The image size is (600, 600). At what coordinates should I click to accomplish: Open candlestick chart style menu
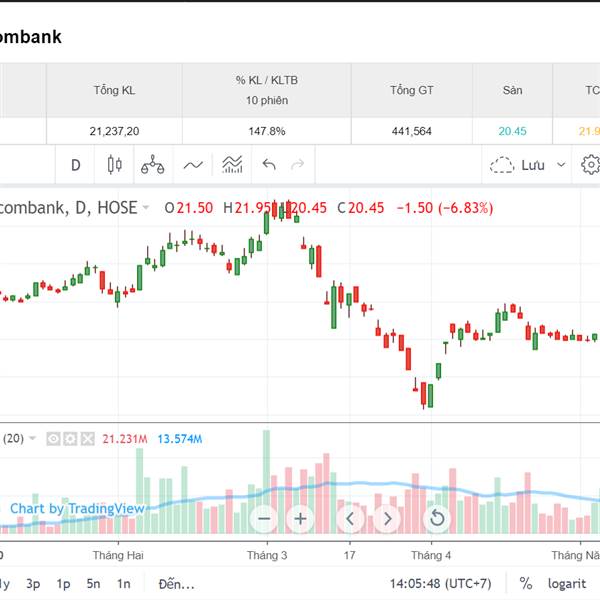[114, 165]
